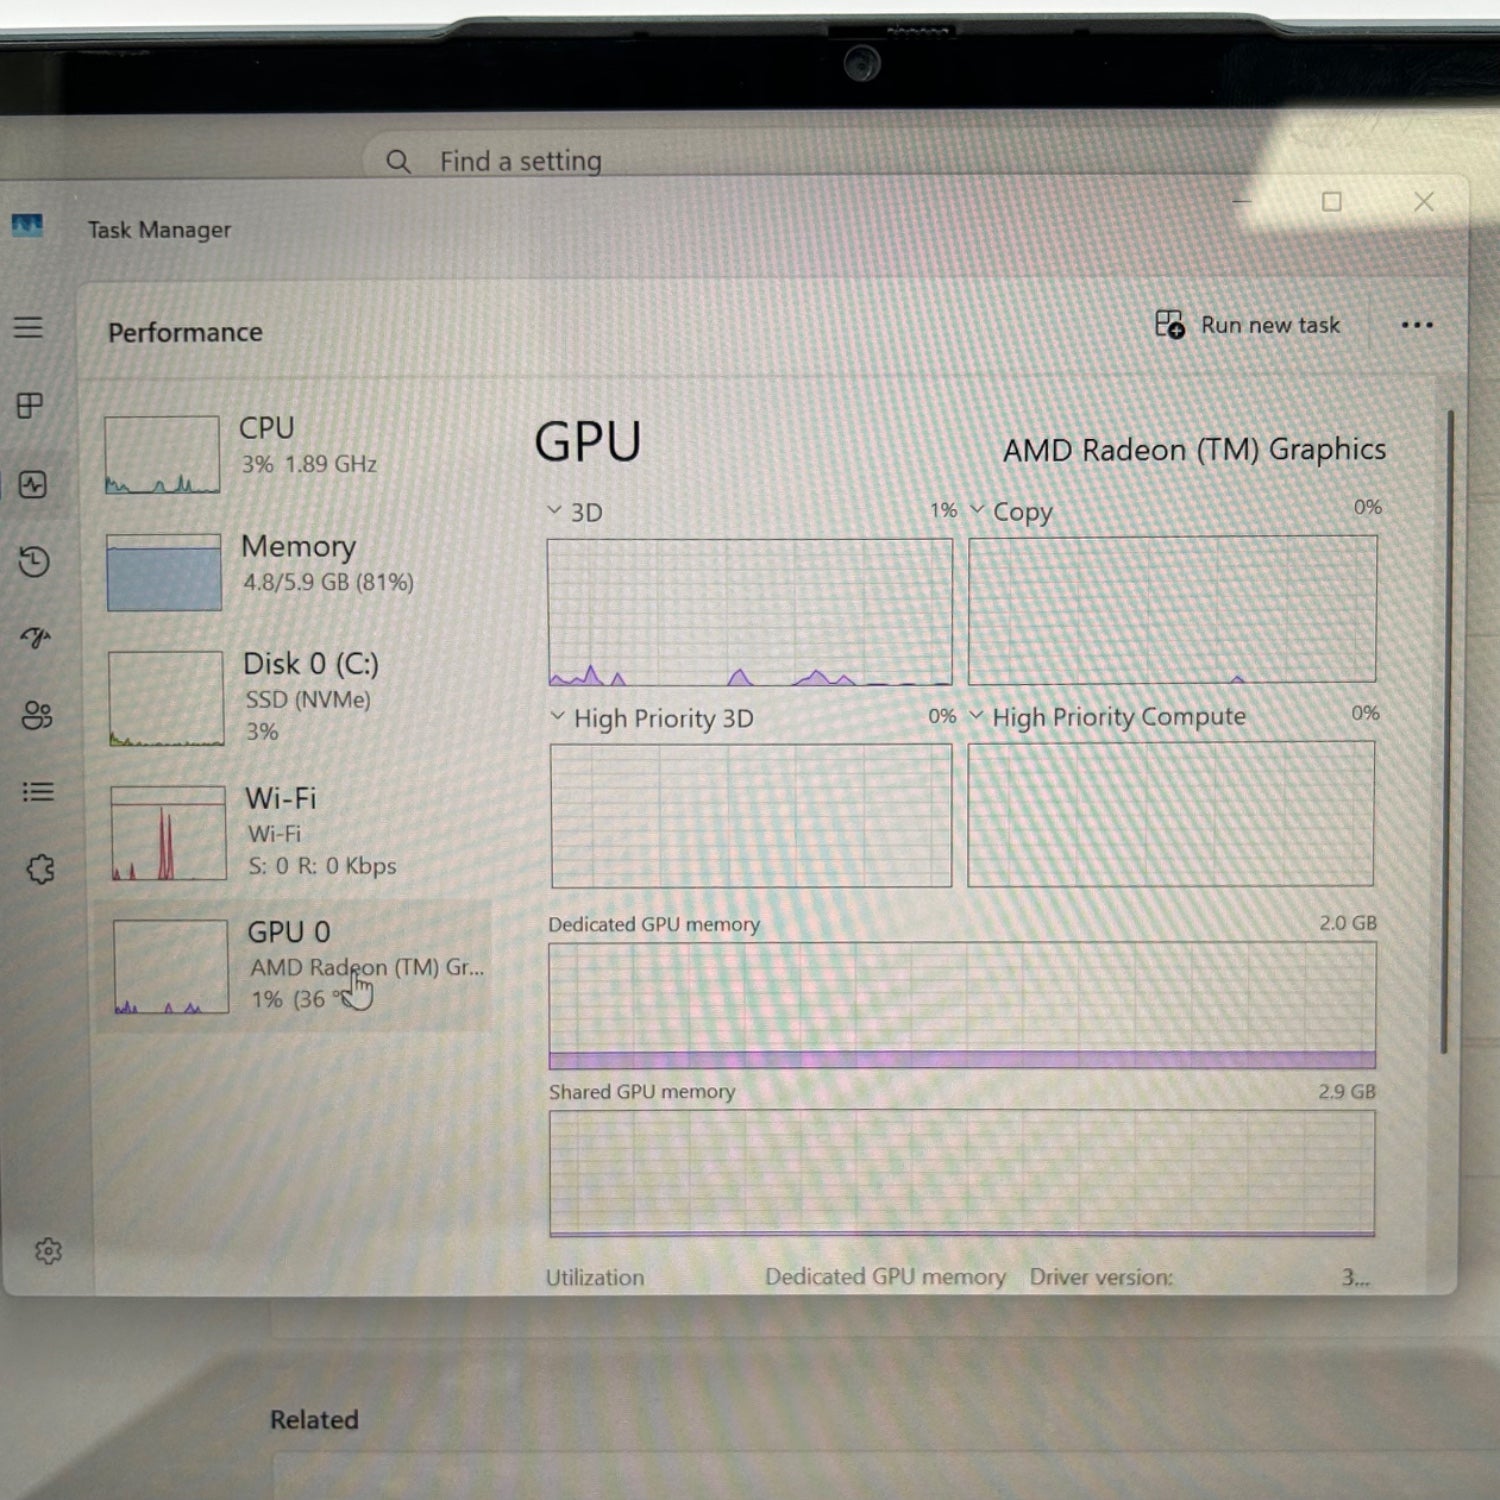Select the Performance page icon
Image resolution: width=1500 pixels, height=1500 pixels.
33,485
